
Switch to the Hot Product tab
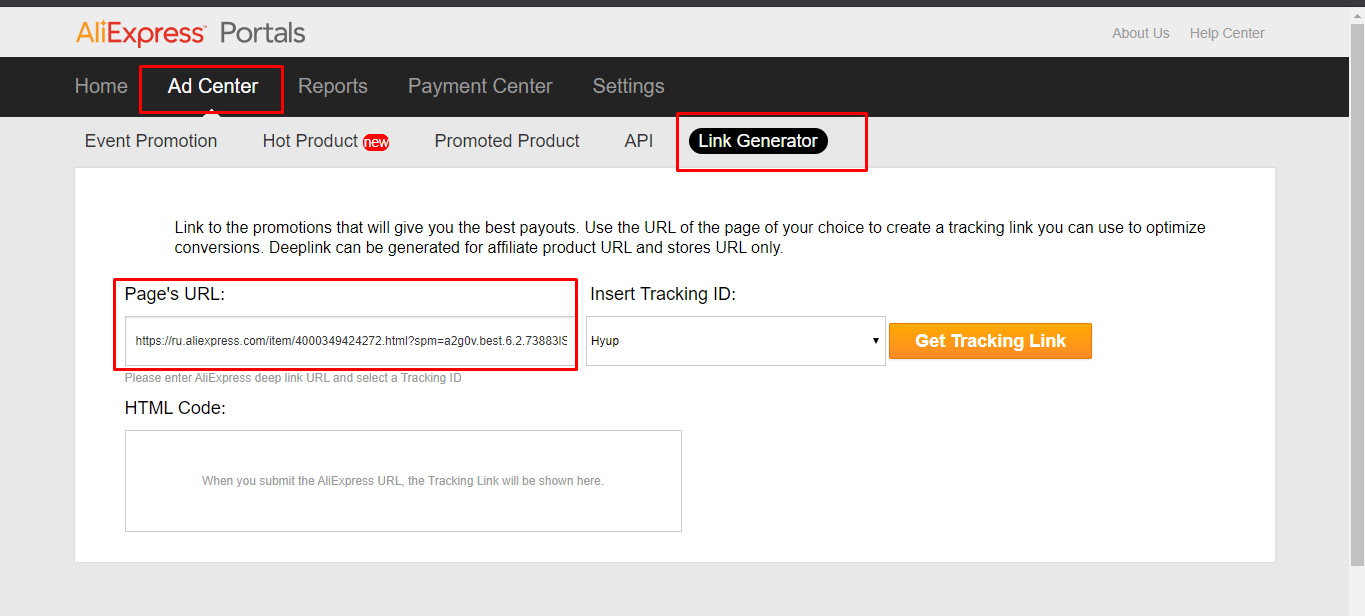pos(310,141)
